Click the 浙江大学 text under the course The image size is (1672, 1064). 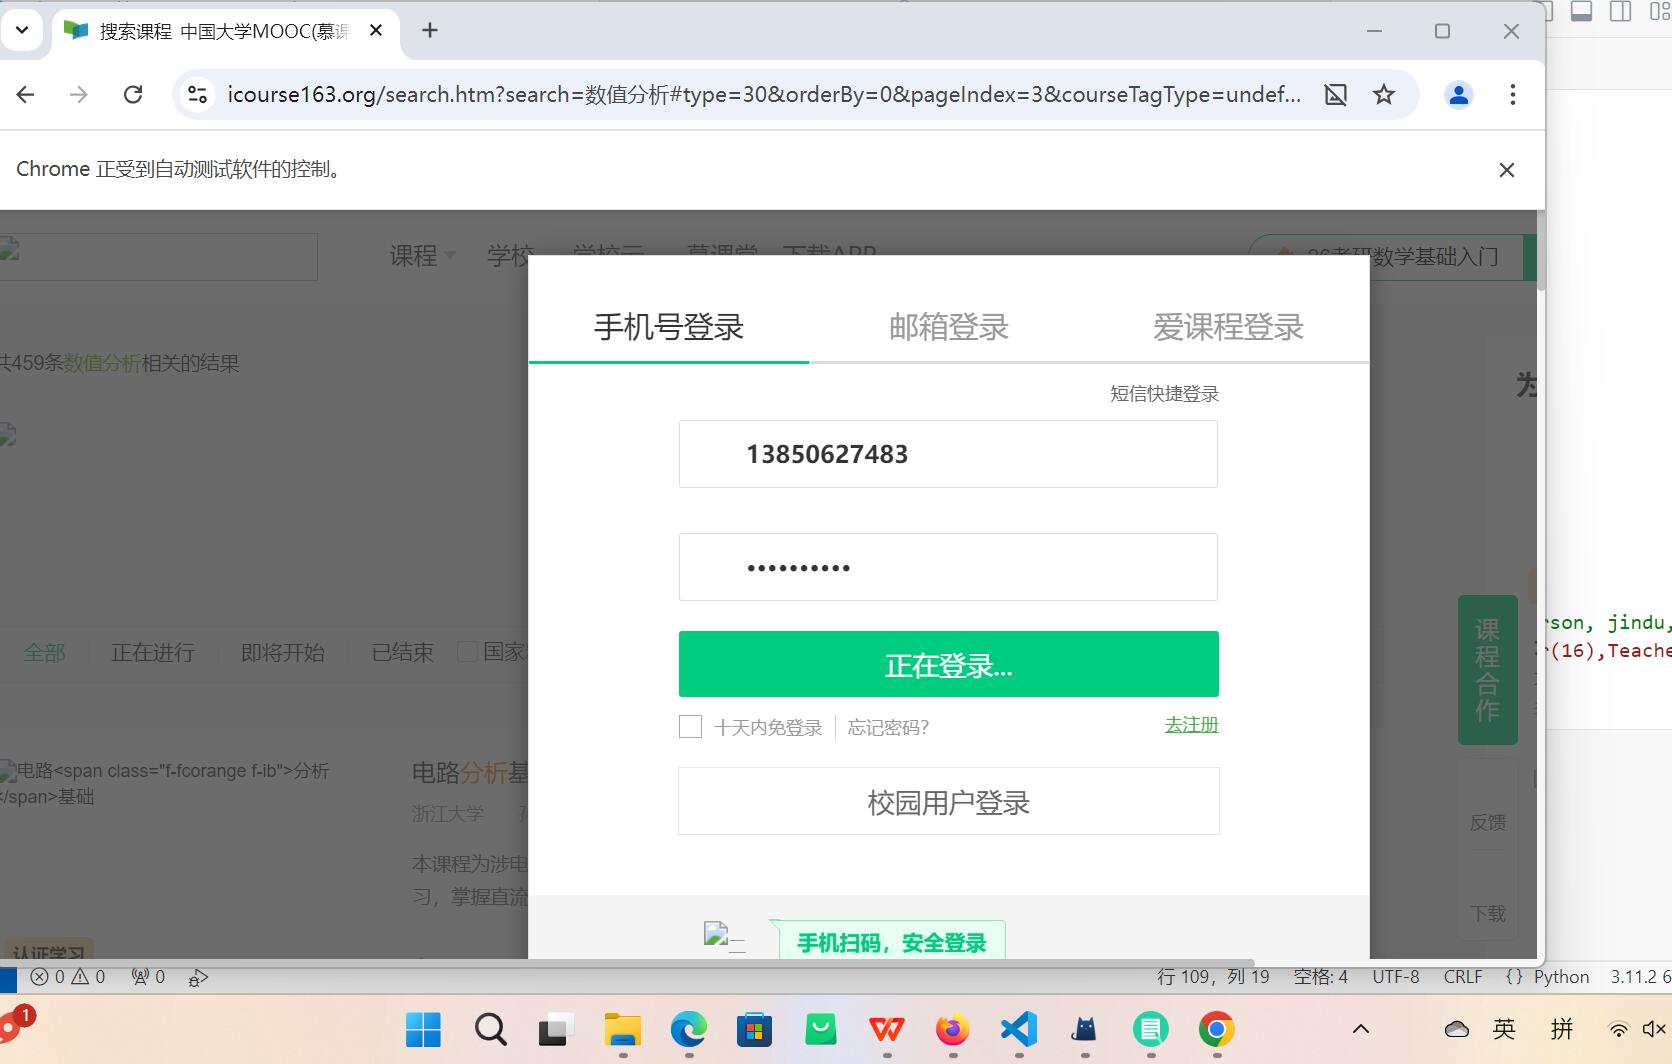[448, 814]
